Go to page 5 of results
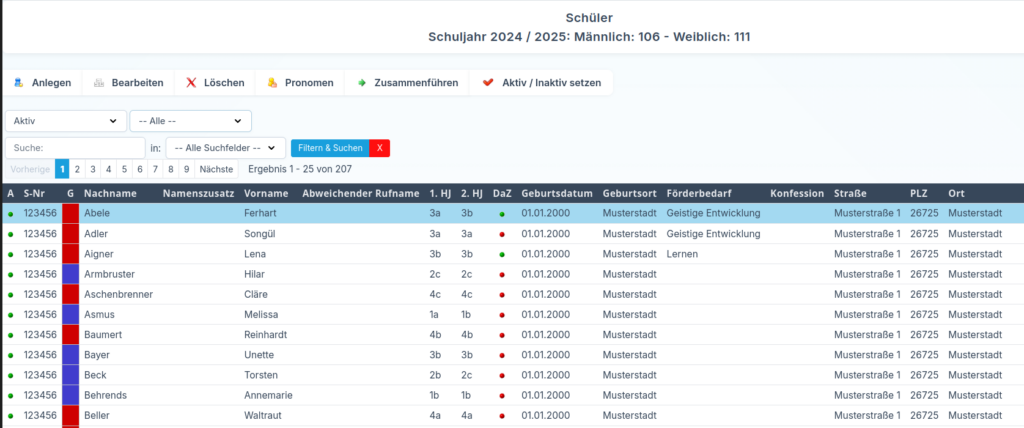The height and width of the screenshot is (428, 1024). coord(124,169)
